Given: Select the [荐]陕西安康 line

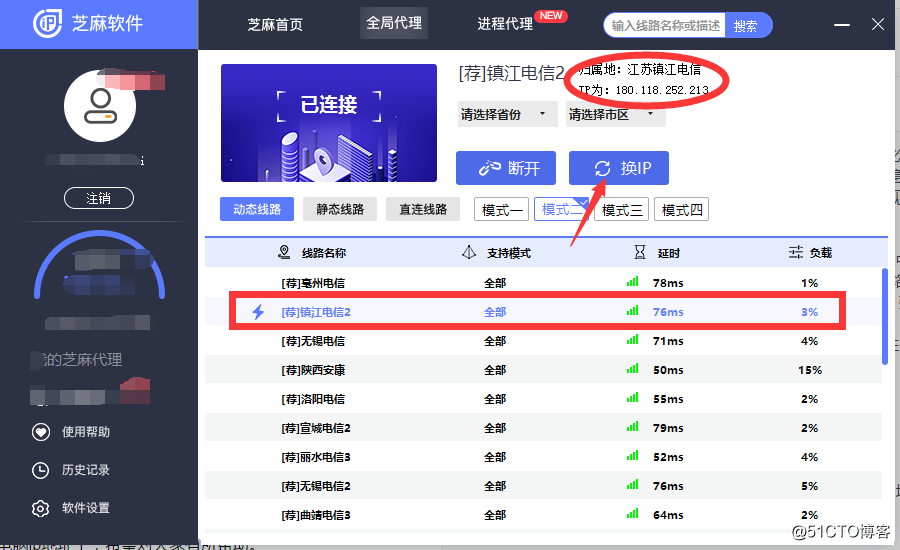Looking at the screenshot, I should pos(543,370).
